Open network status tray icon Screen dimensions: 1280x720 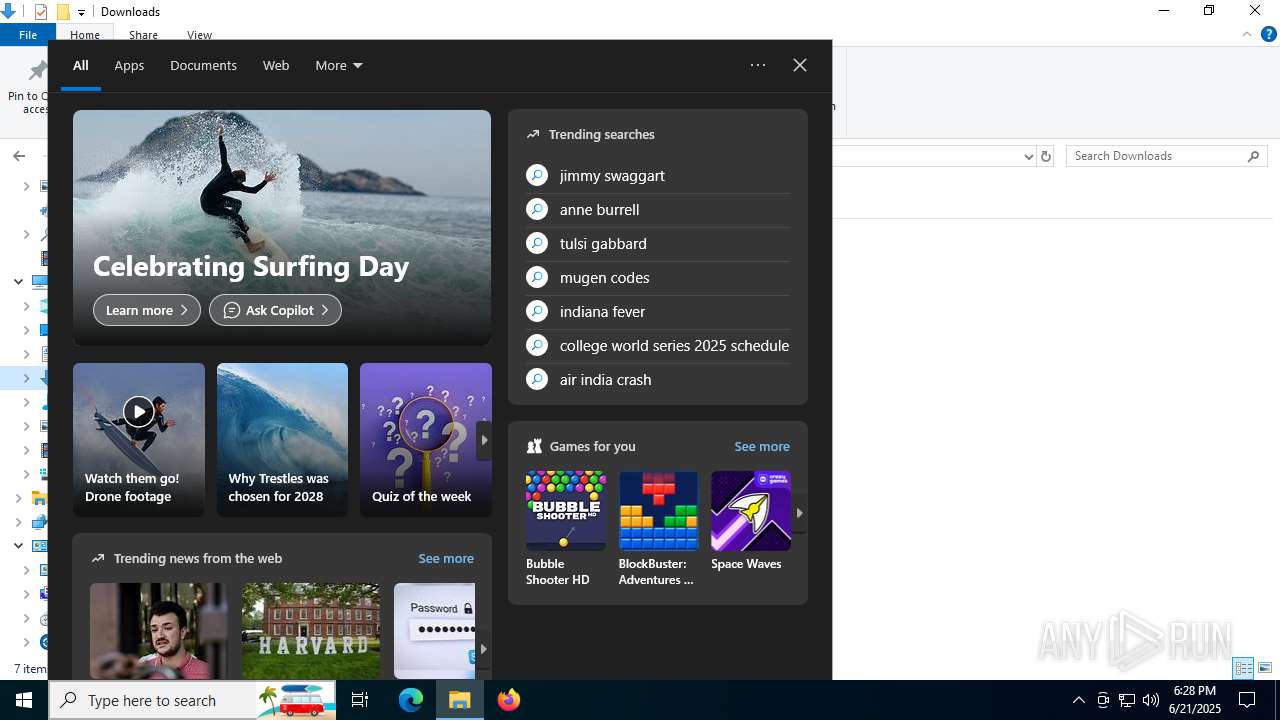coord(1127,700)
